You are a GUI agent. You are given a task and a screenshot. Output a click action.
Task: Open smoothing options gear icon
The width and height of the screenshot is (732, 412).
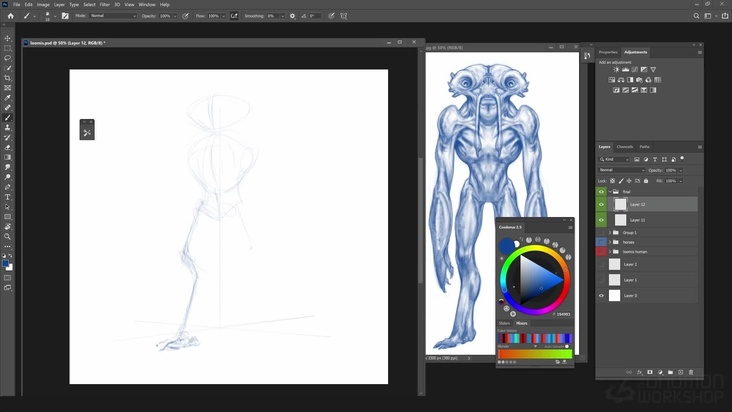(x=292, y=16)
